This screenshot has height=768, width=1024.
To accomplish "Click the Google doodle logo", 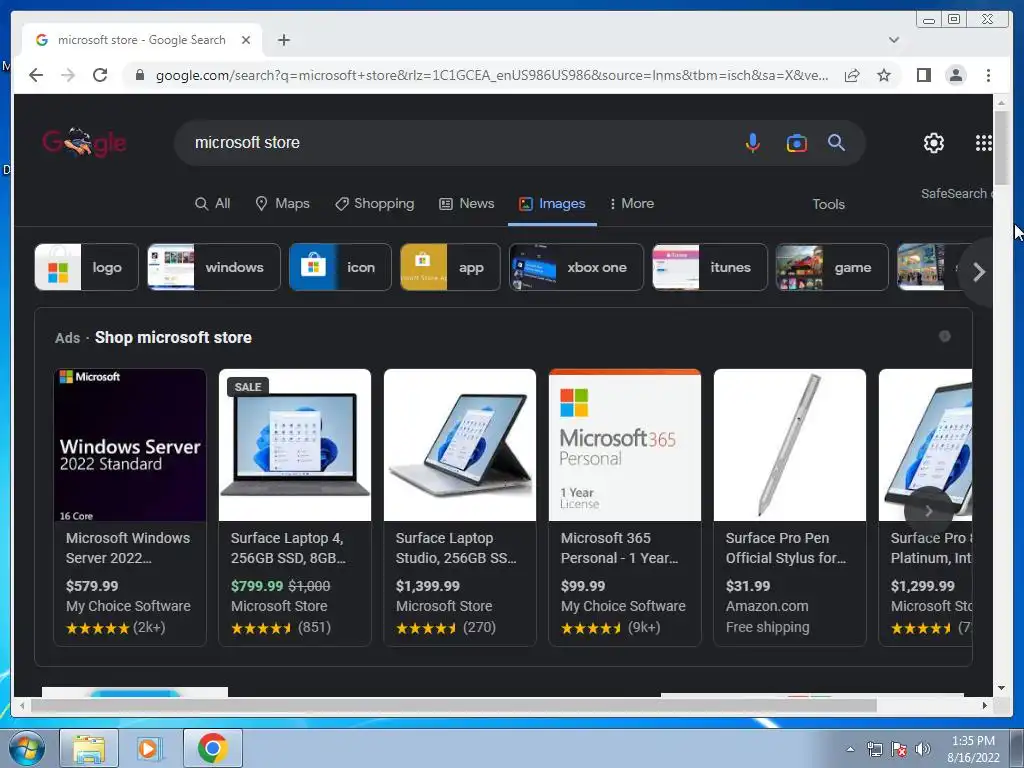I will point(84,142).
